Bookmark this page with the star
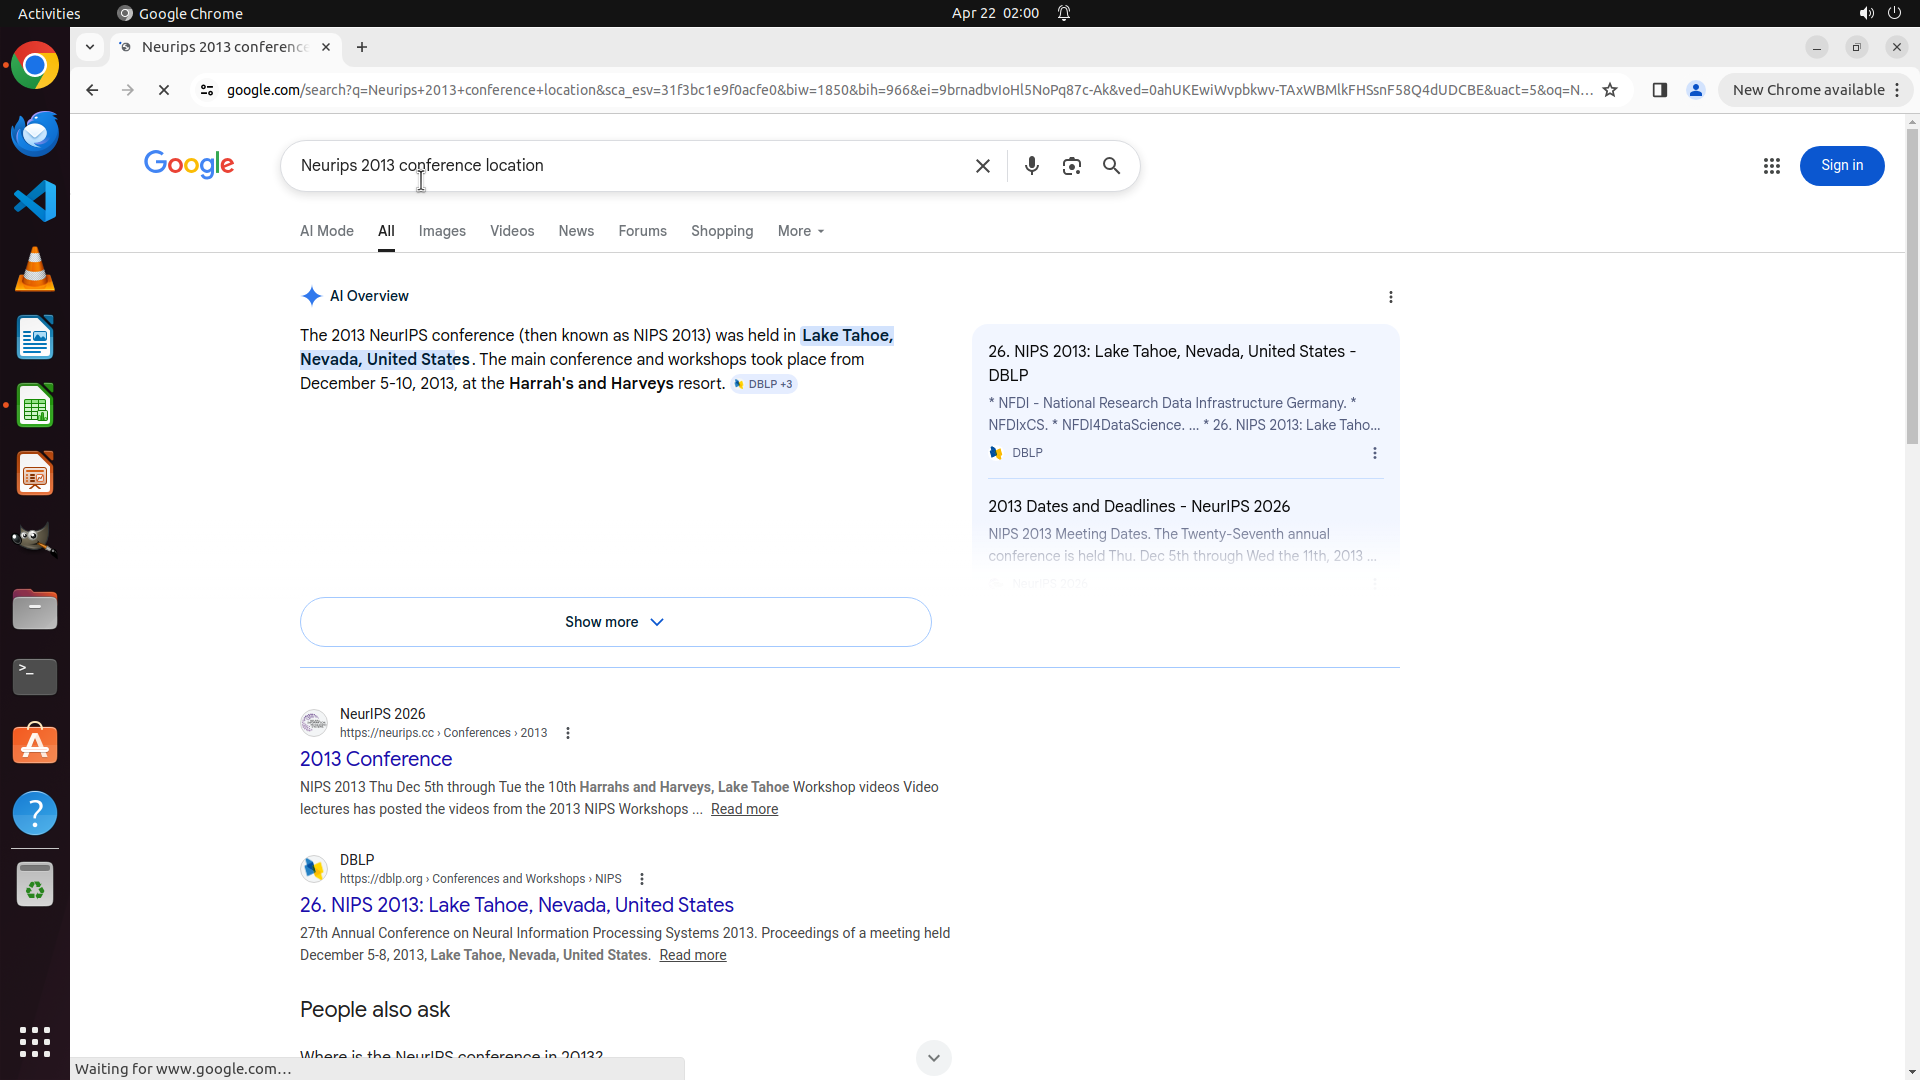 click(1610, 90)
